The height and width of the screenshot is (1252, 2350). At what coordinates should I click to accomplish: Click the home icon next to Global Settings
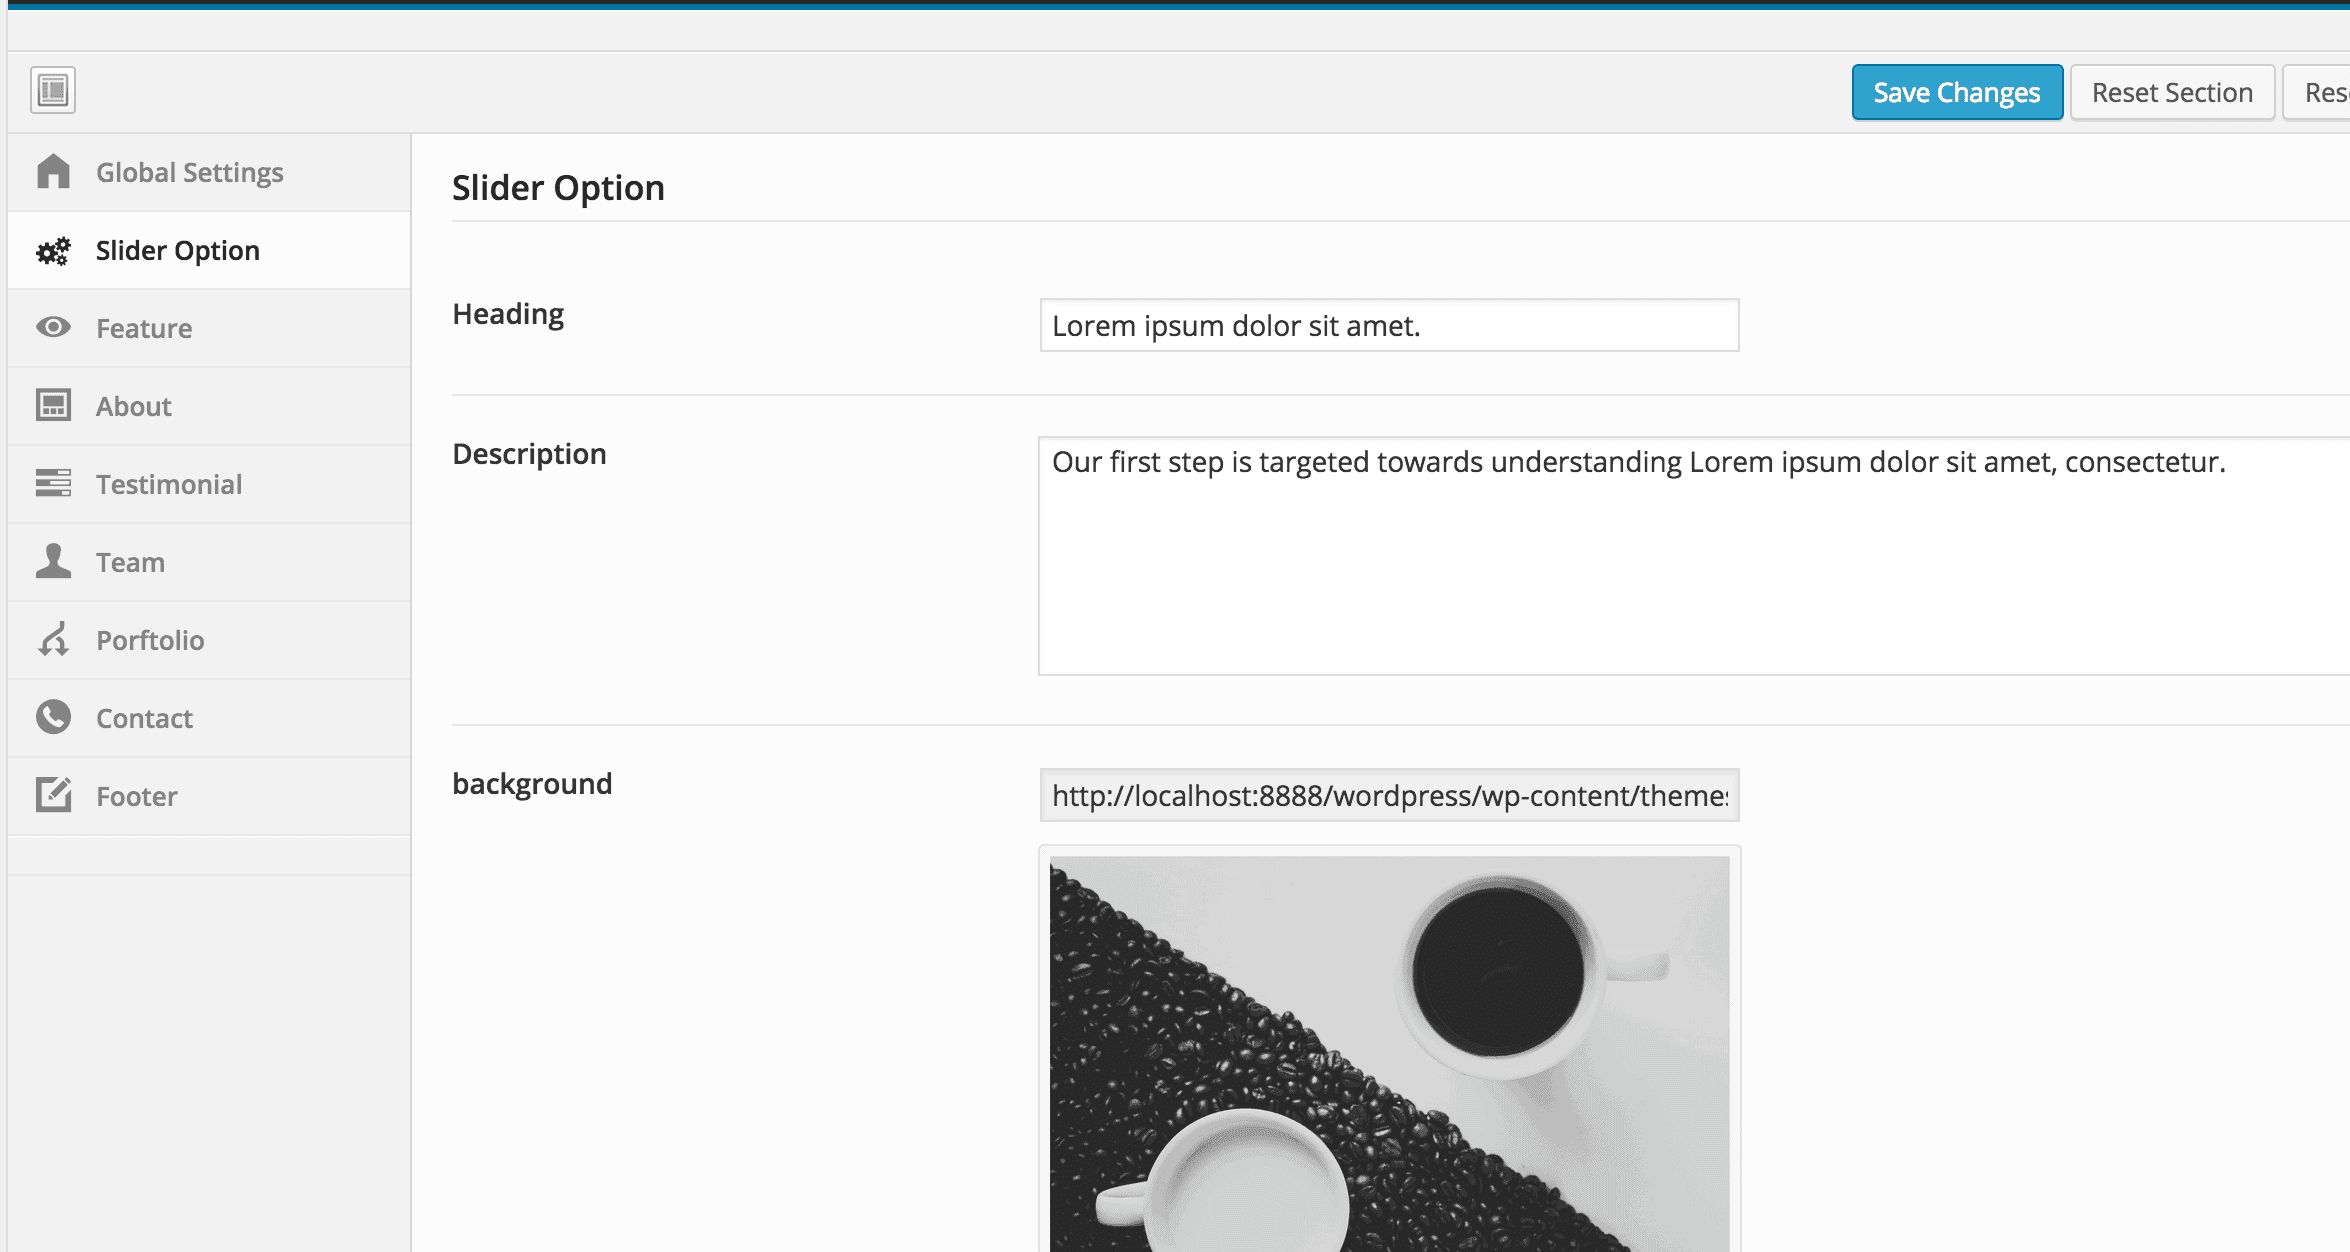click(x=53, y=172)
